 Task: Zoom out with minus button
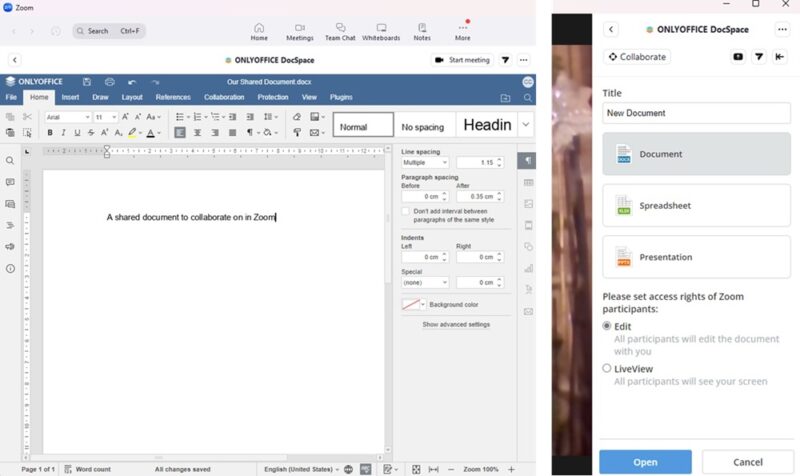[451, 469]
